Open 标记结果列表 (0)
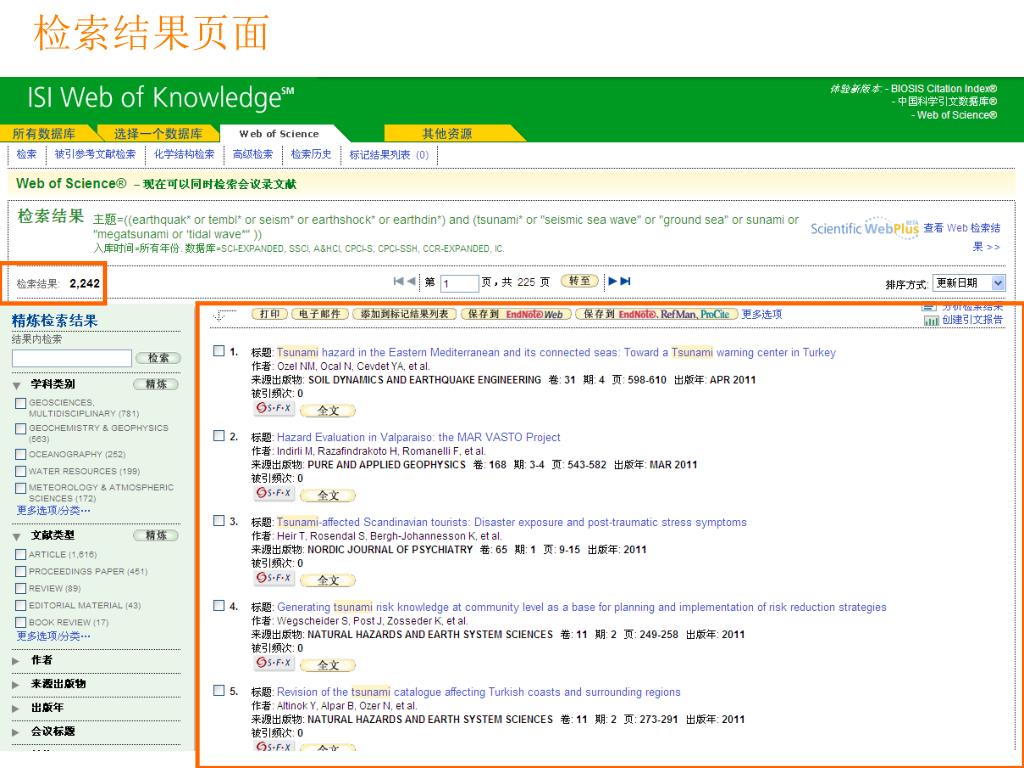The width and height of the screenshot is (1024, 768). (x=389, y=155)
